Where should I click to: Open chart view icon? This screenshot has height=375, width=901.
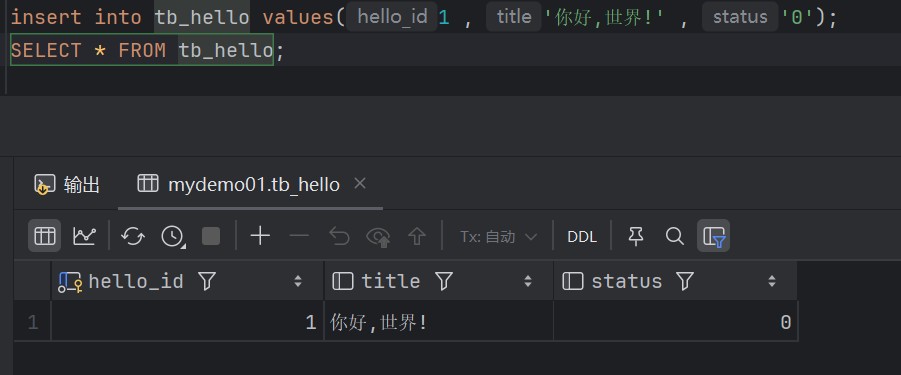tap(84, 236)
